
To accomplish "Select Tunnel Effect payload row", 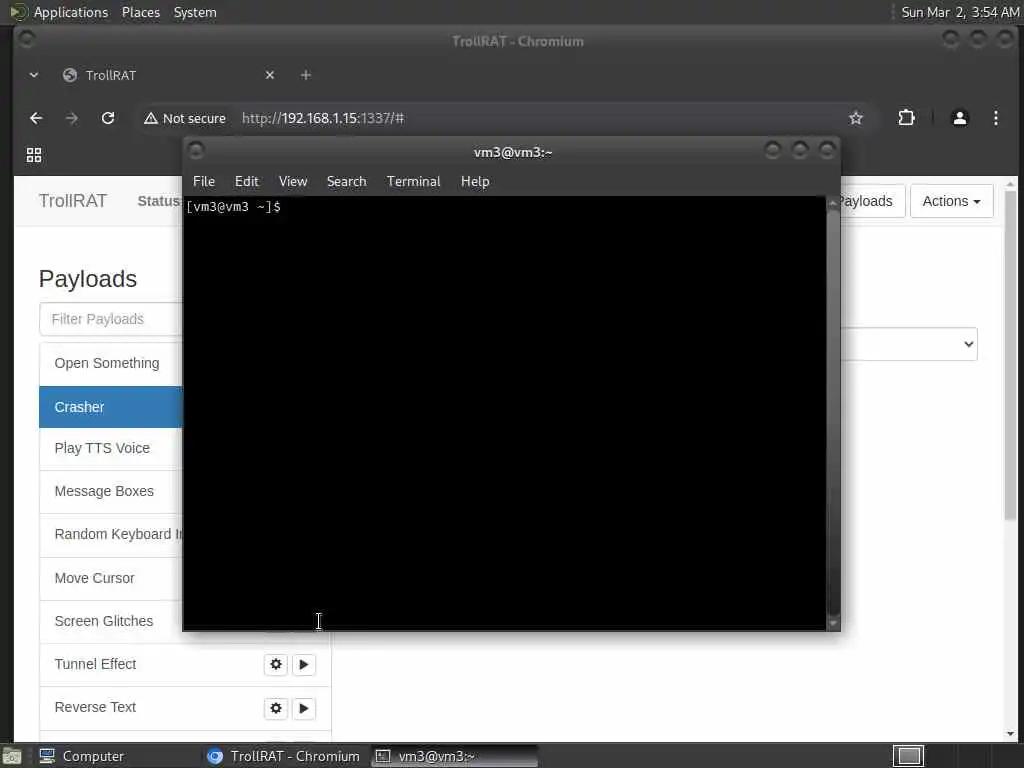I will click(185, 665).
